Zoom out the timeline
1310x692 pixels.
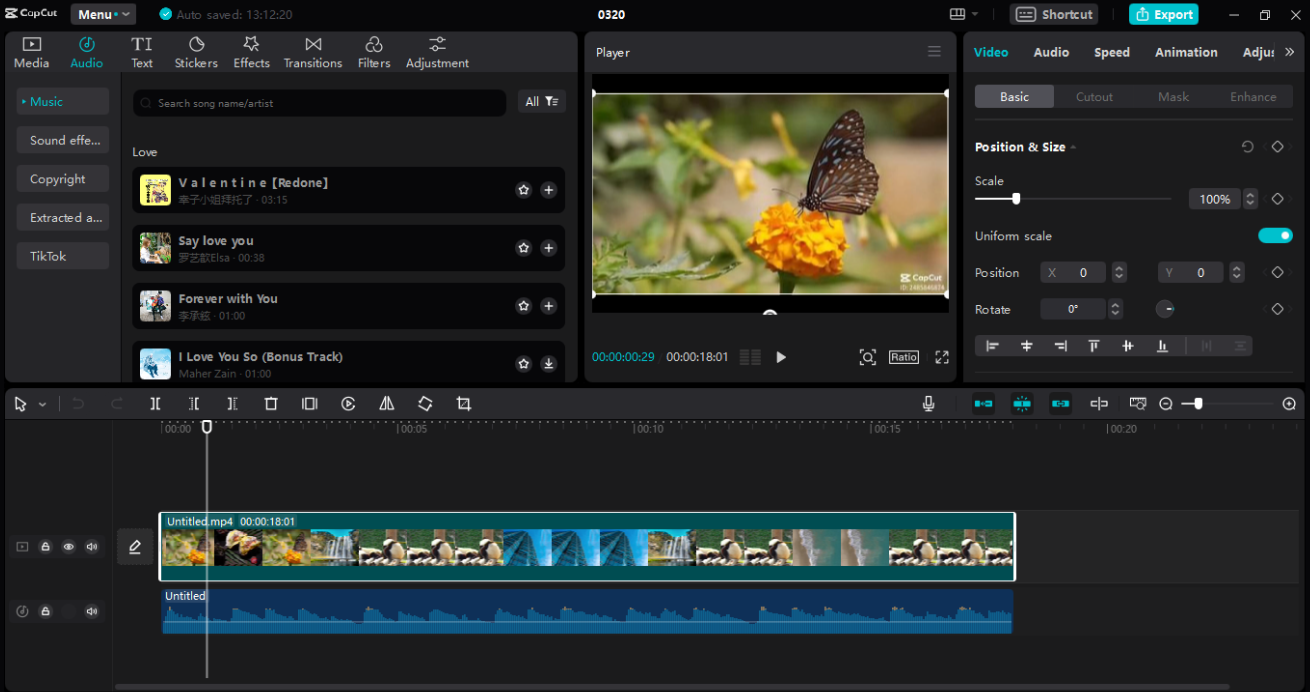point(1165,404)
